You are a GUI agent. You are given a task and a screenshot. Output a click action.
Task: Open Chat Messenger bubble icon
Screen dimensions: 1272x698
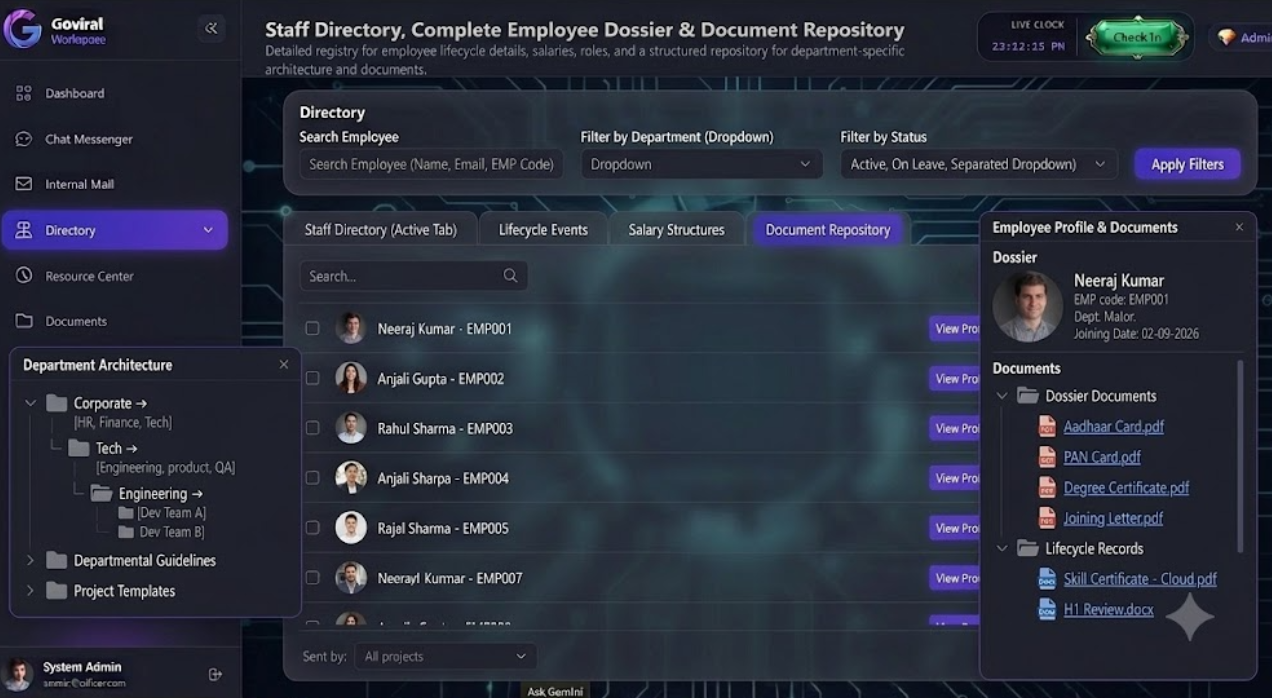(24, 139)
